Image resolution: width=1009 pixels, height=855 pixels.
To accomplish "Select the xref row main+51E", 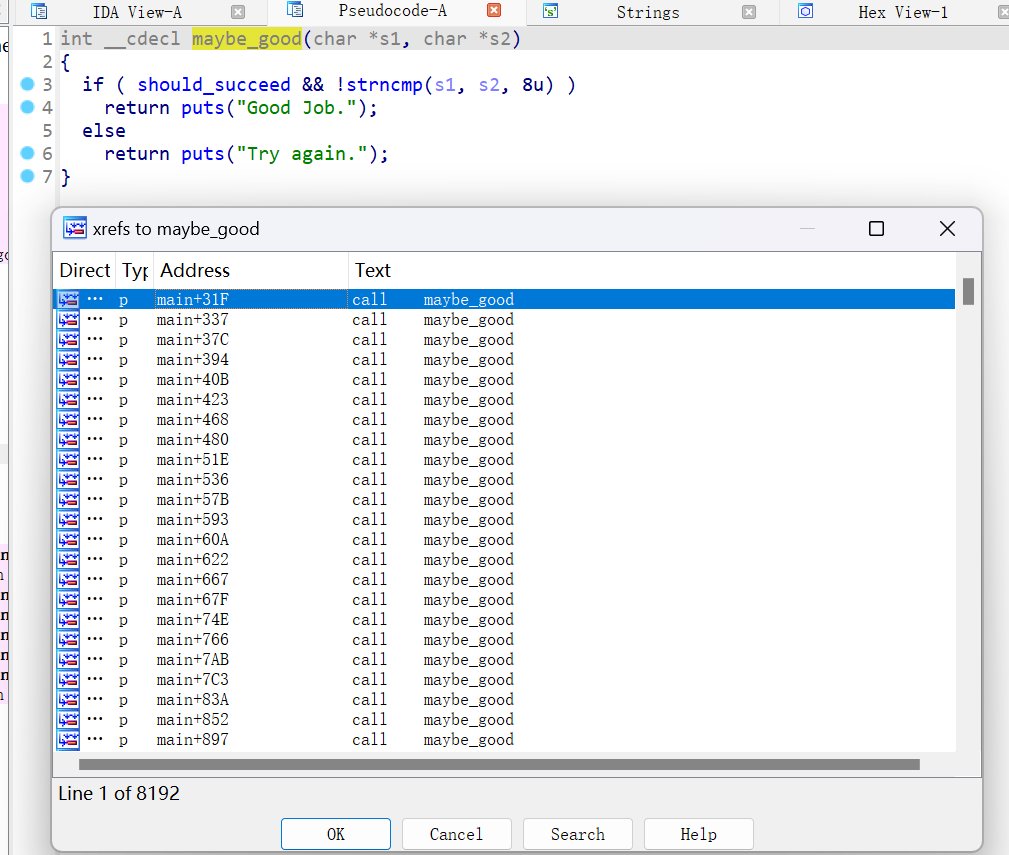I will point(504,459).
